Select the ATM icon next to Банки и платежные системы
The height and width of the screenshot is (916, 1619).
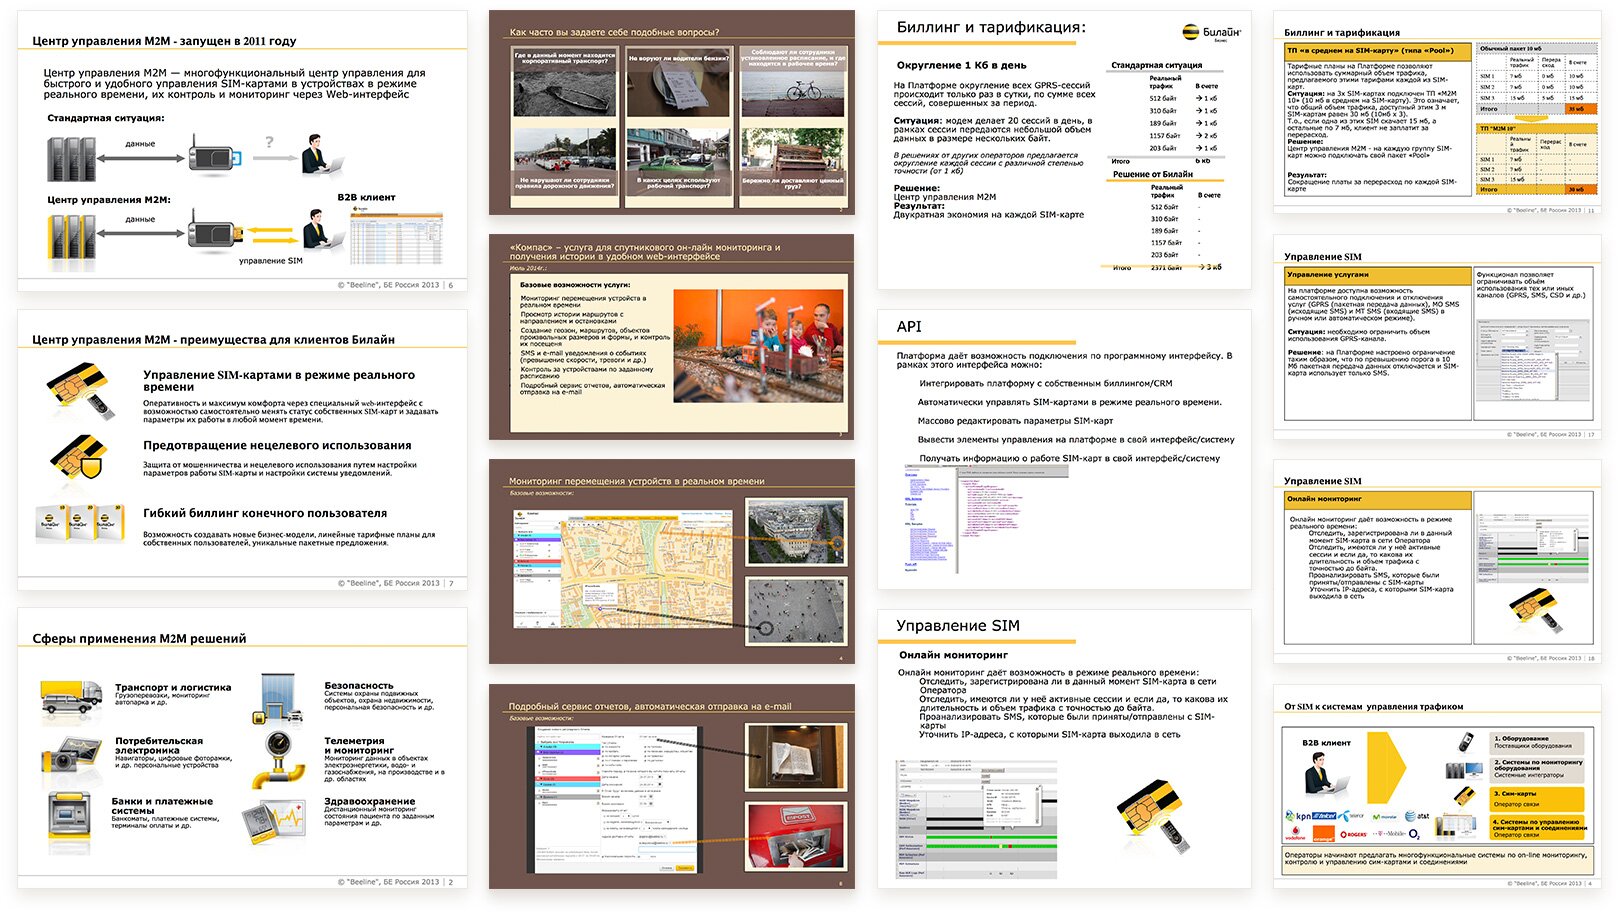[x=70, y=814]
